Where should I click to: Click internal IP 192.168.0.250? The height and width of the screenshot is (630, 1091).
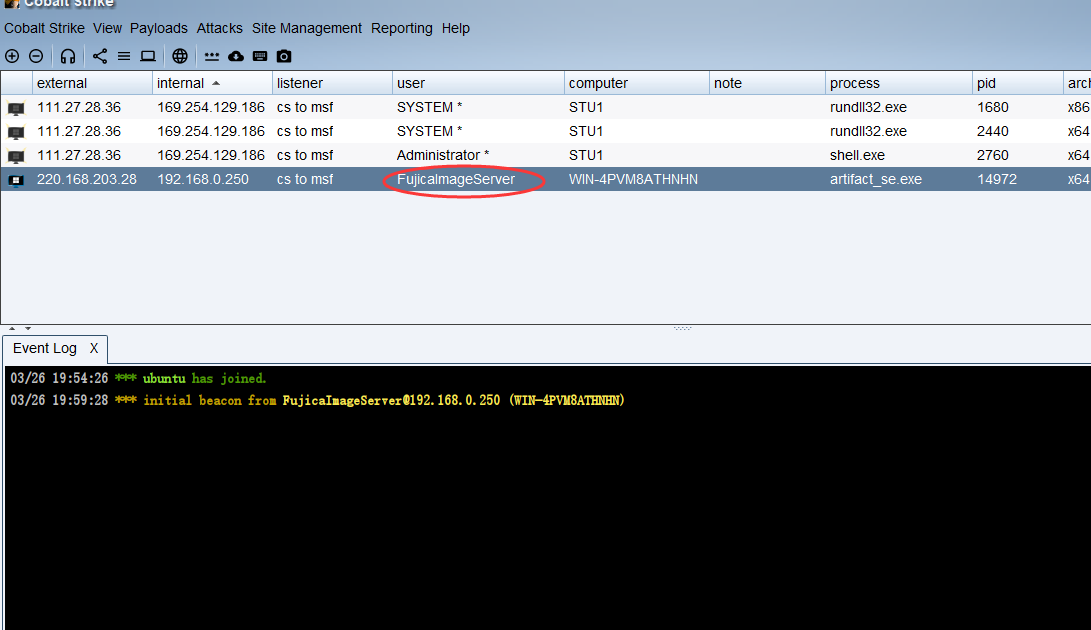click(202, 180)
